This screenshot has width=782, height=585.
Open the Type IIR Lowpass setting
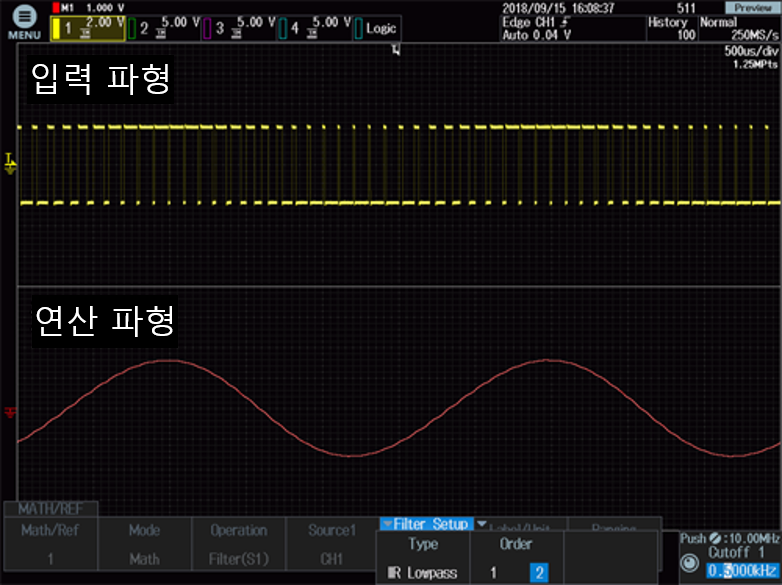422,558
